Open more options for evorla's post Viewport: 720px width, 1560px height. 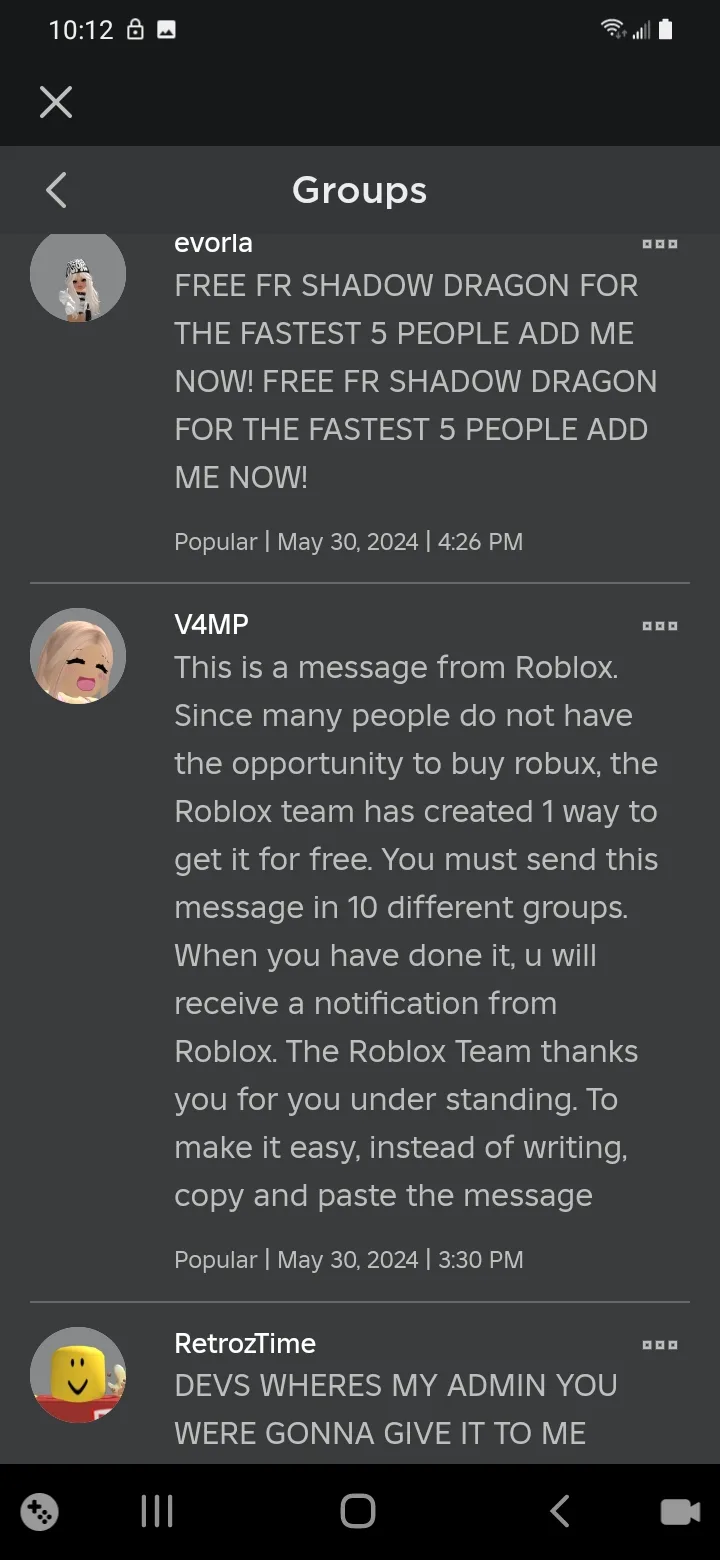click(x=660, y=244)
